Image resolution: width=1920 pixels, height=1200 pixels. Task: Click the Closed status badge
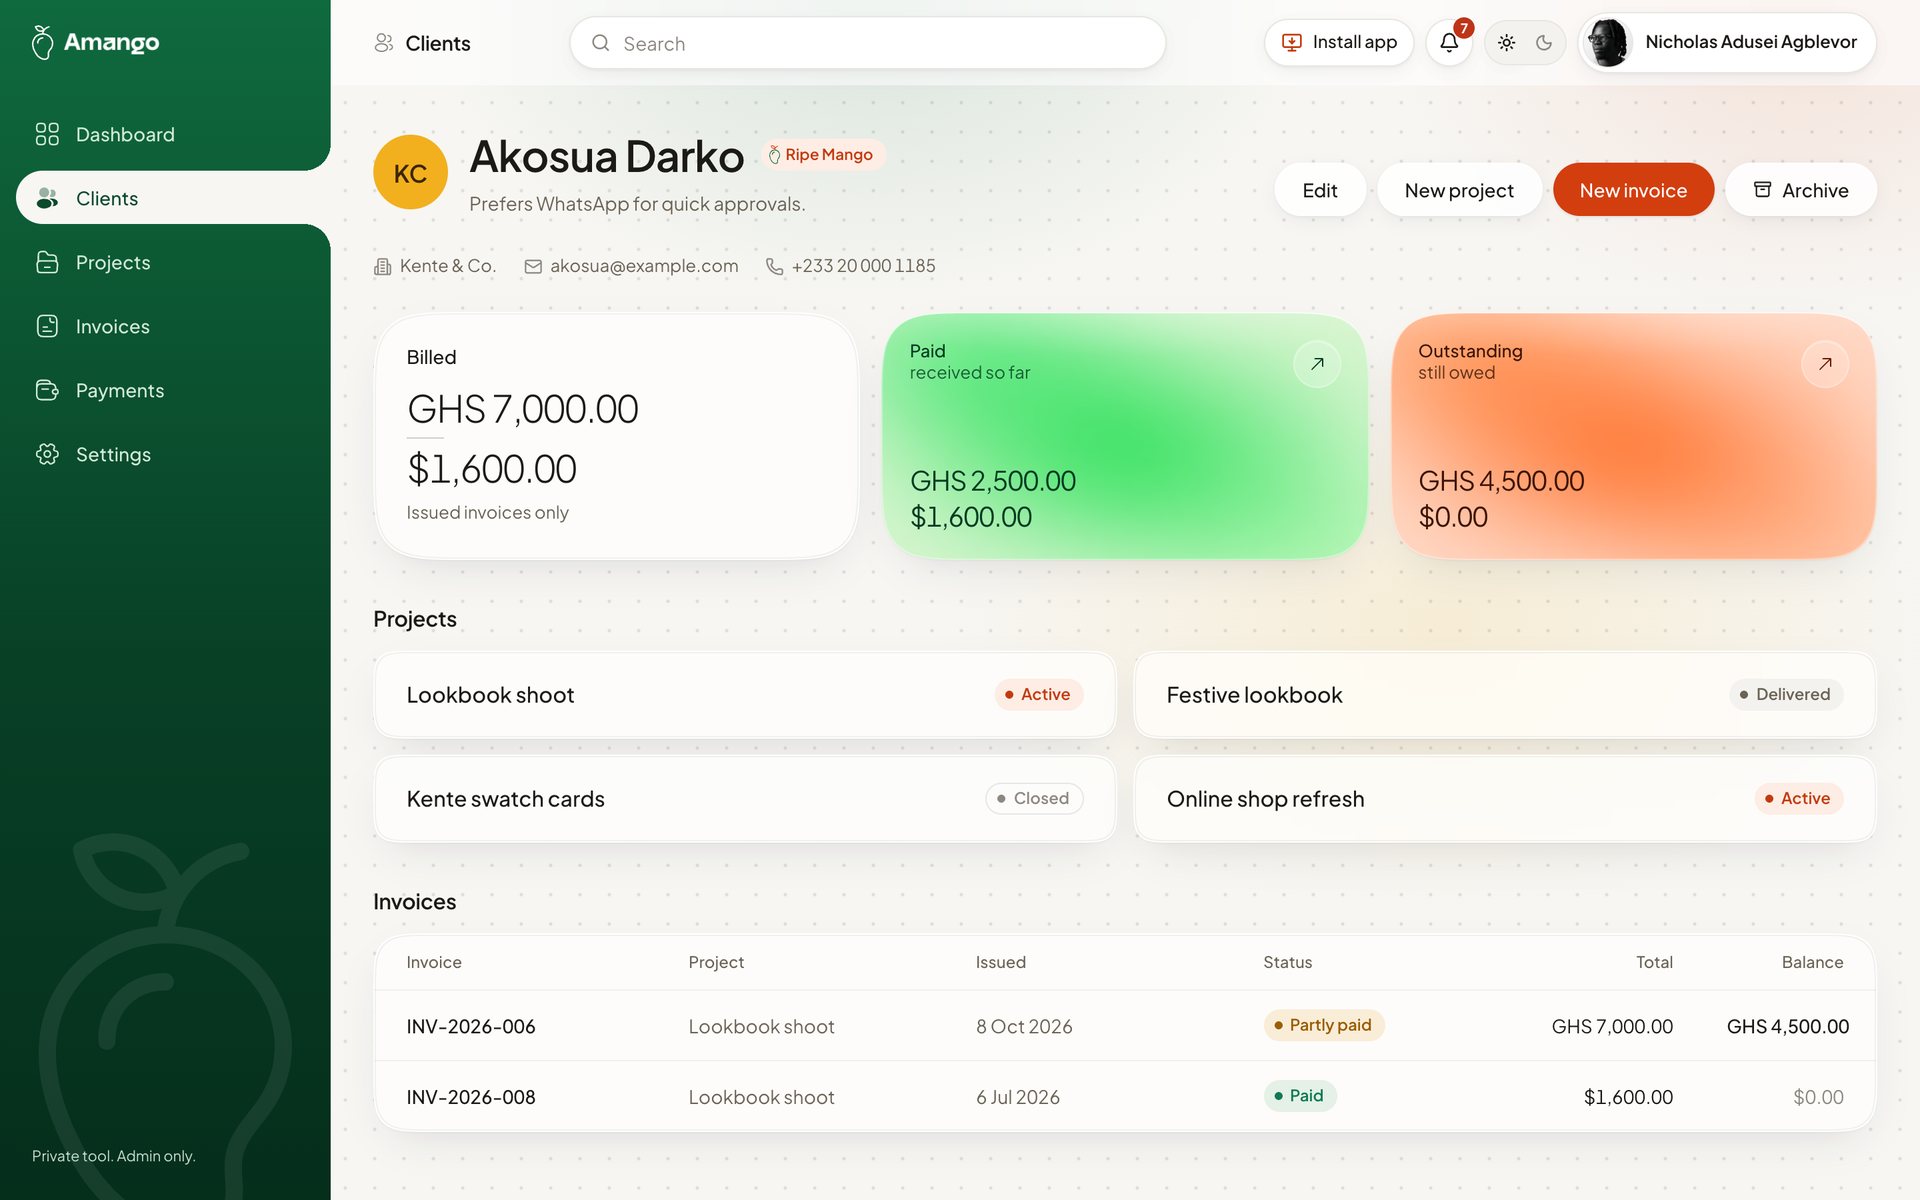(1034, 799)
